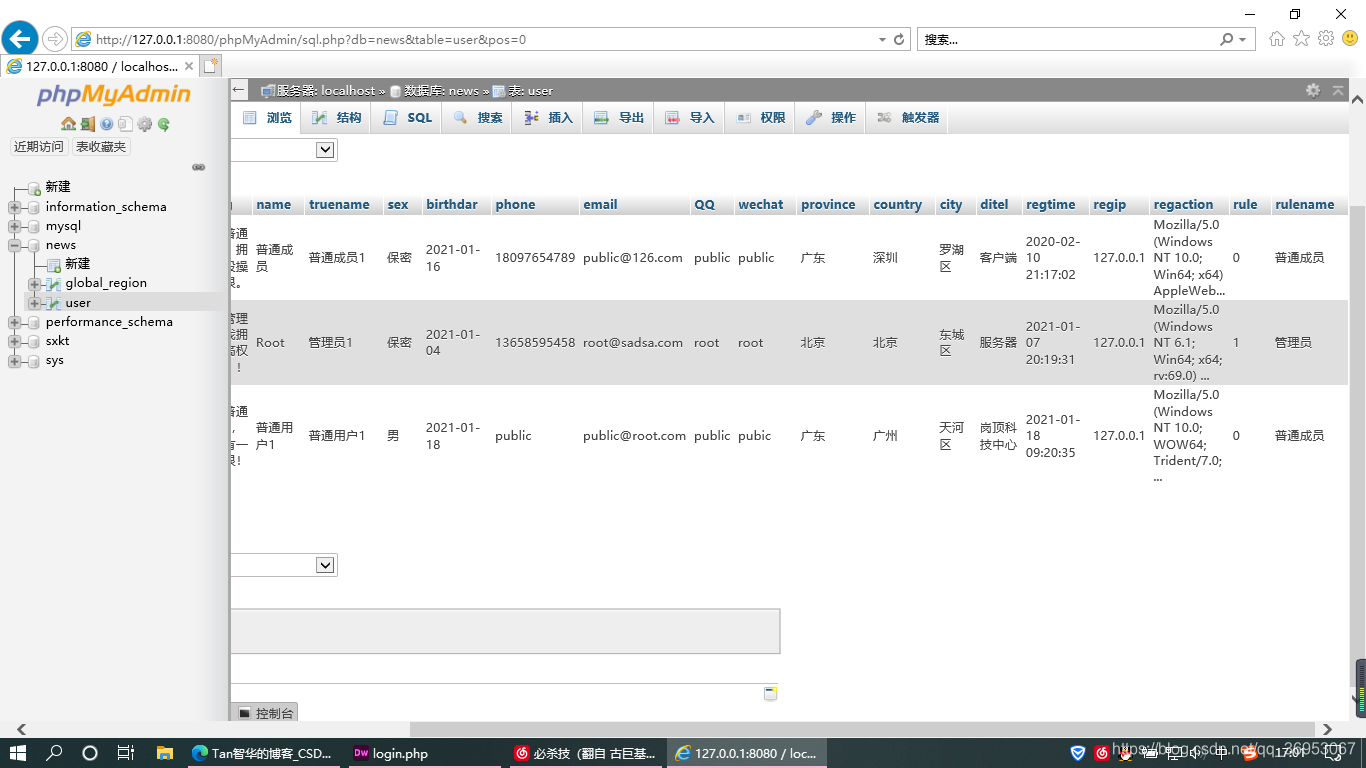This screenshot has width=1366, height=768.
Task: Expand sxkt database node
Action: pos(15,342)
